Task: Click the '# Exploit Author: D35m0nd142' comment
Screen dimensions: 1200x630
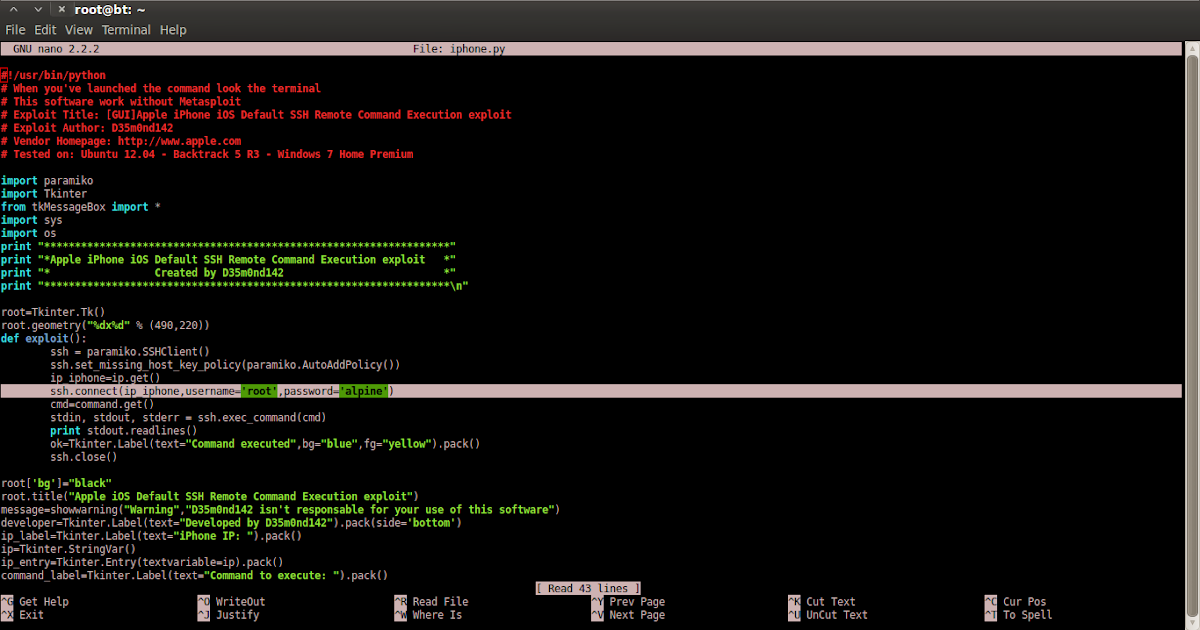Action: [x=87, y=128]
